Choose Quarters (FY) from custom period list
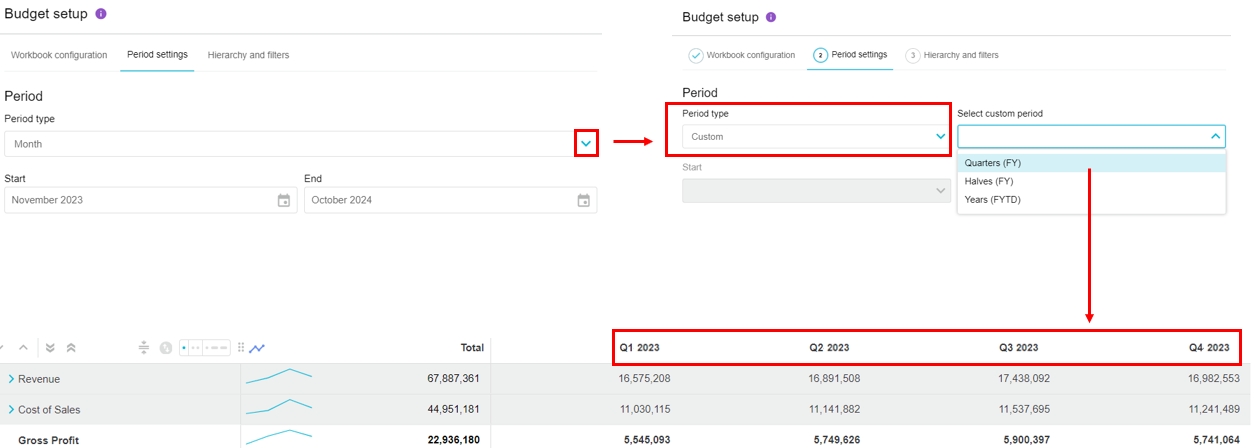The width and height of the screenshot is (1255, 448). click(992, 163)
